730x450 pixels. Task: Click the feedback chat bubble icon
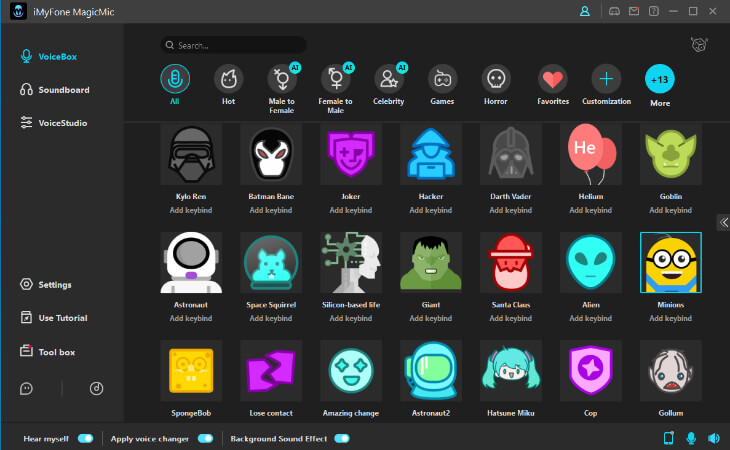point(27,389)
